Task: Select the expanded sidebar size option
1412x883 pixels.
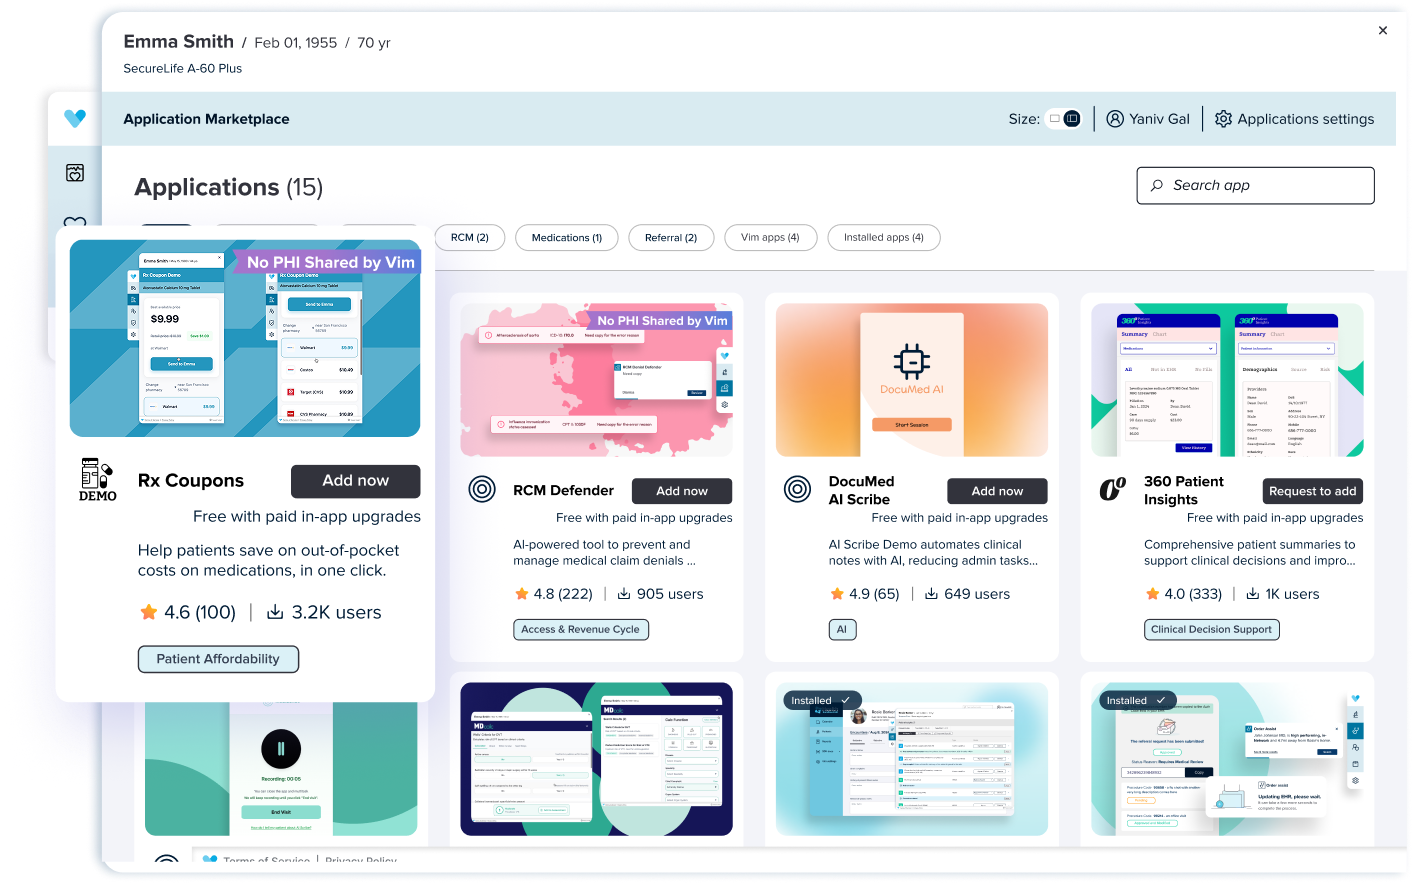Action: click(1072, 119)
